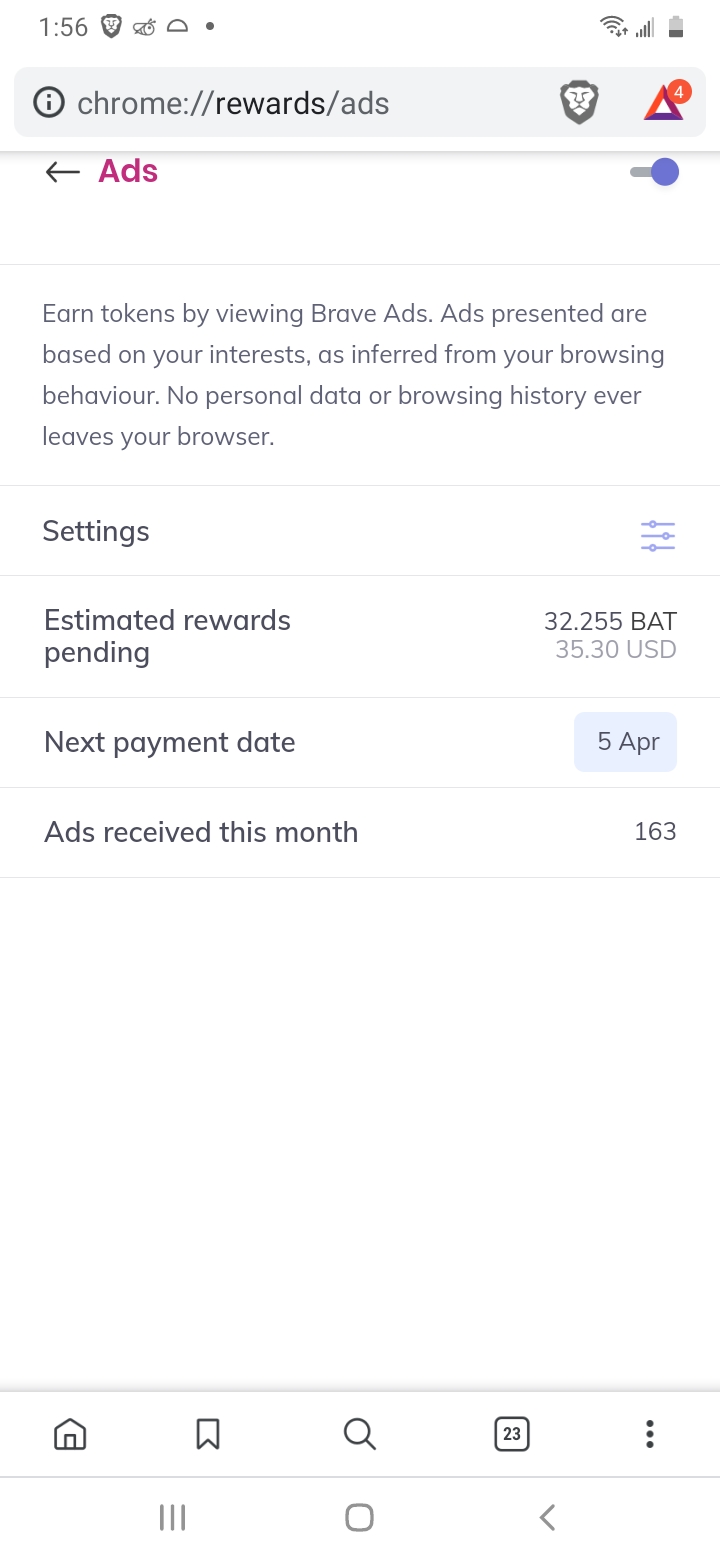Open bookmarks from the bottom toolbar
The width and height of the screenshot is (720, 1560).
click(208, 1434)
